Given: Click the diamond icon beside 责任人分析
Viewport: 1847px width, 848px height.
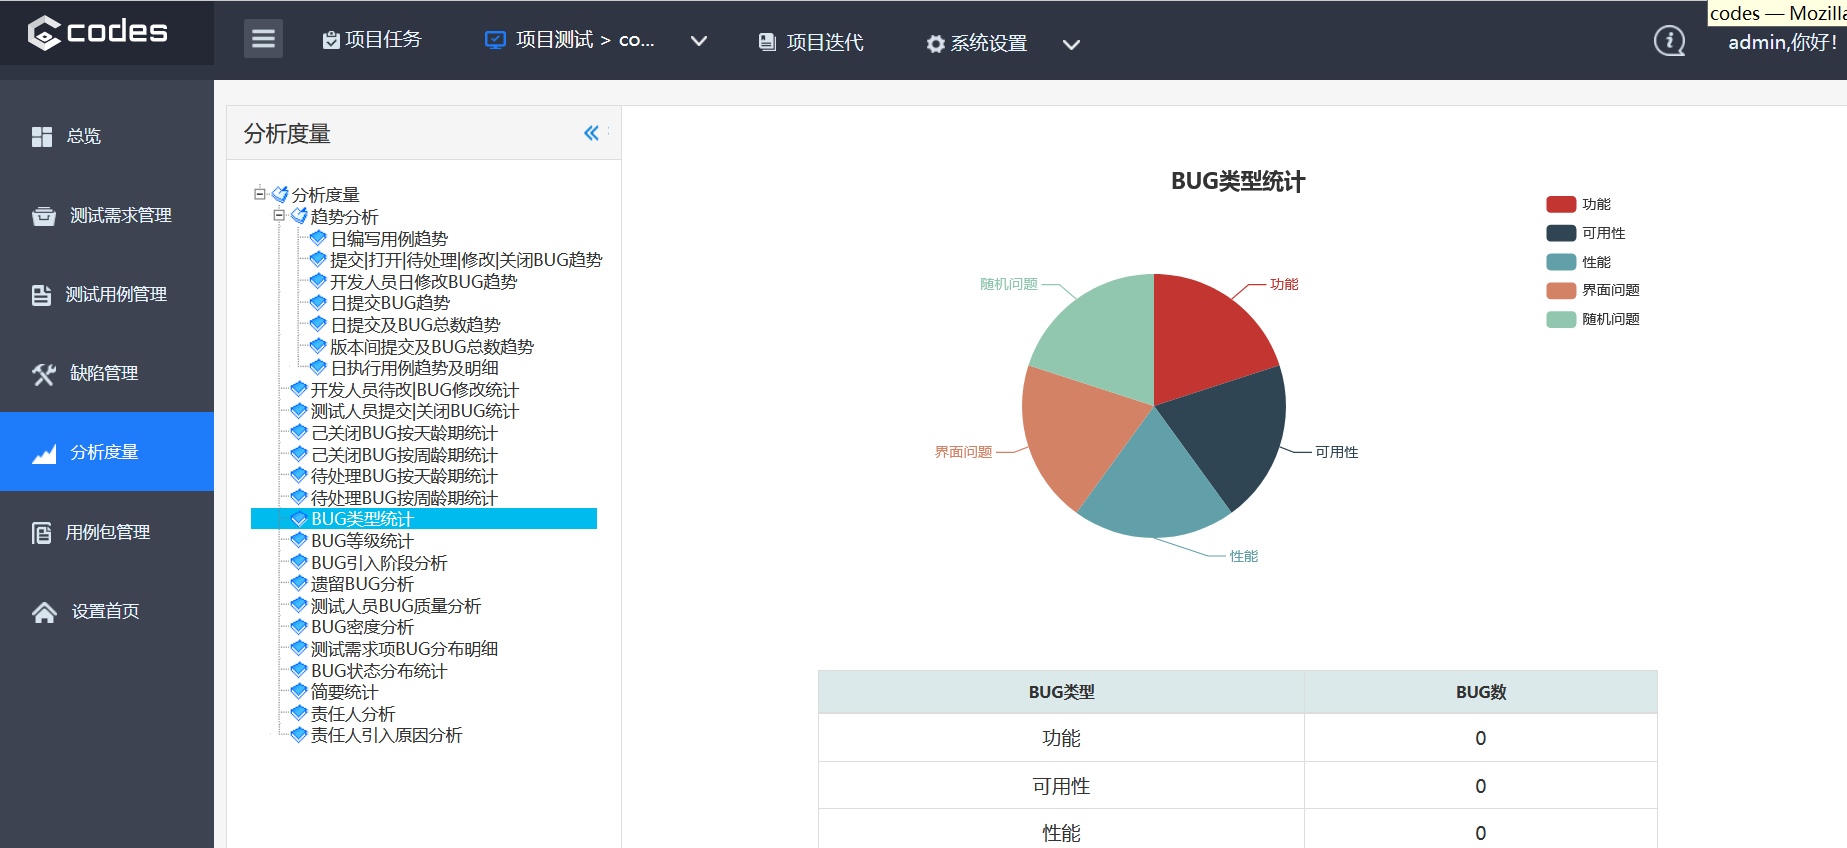Looking at the screenshot, I should click(299, 713).
